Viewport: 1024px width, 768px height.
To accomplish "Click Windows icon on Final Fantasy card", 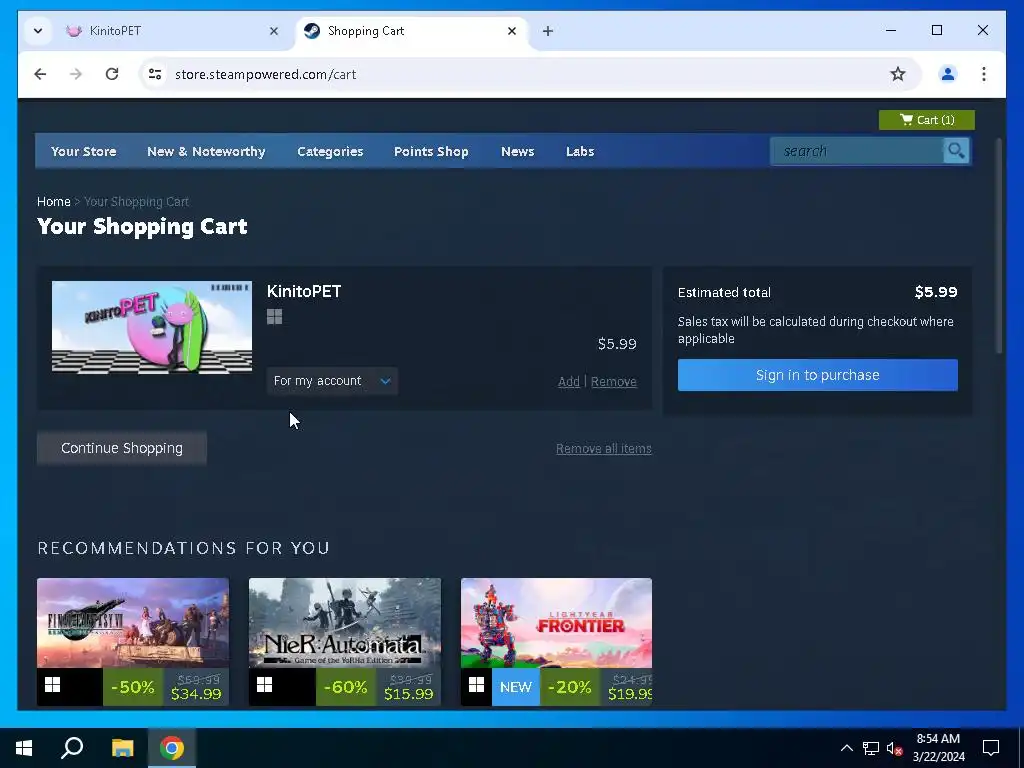I will point(52,684).
